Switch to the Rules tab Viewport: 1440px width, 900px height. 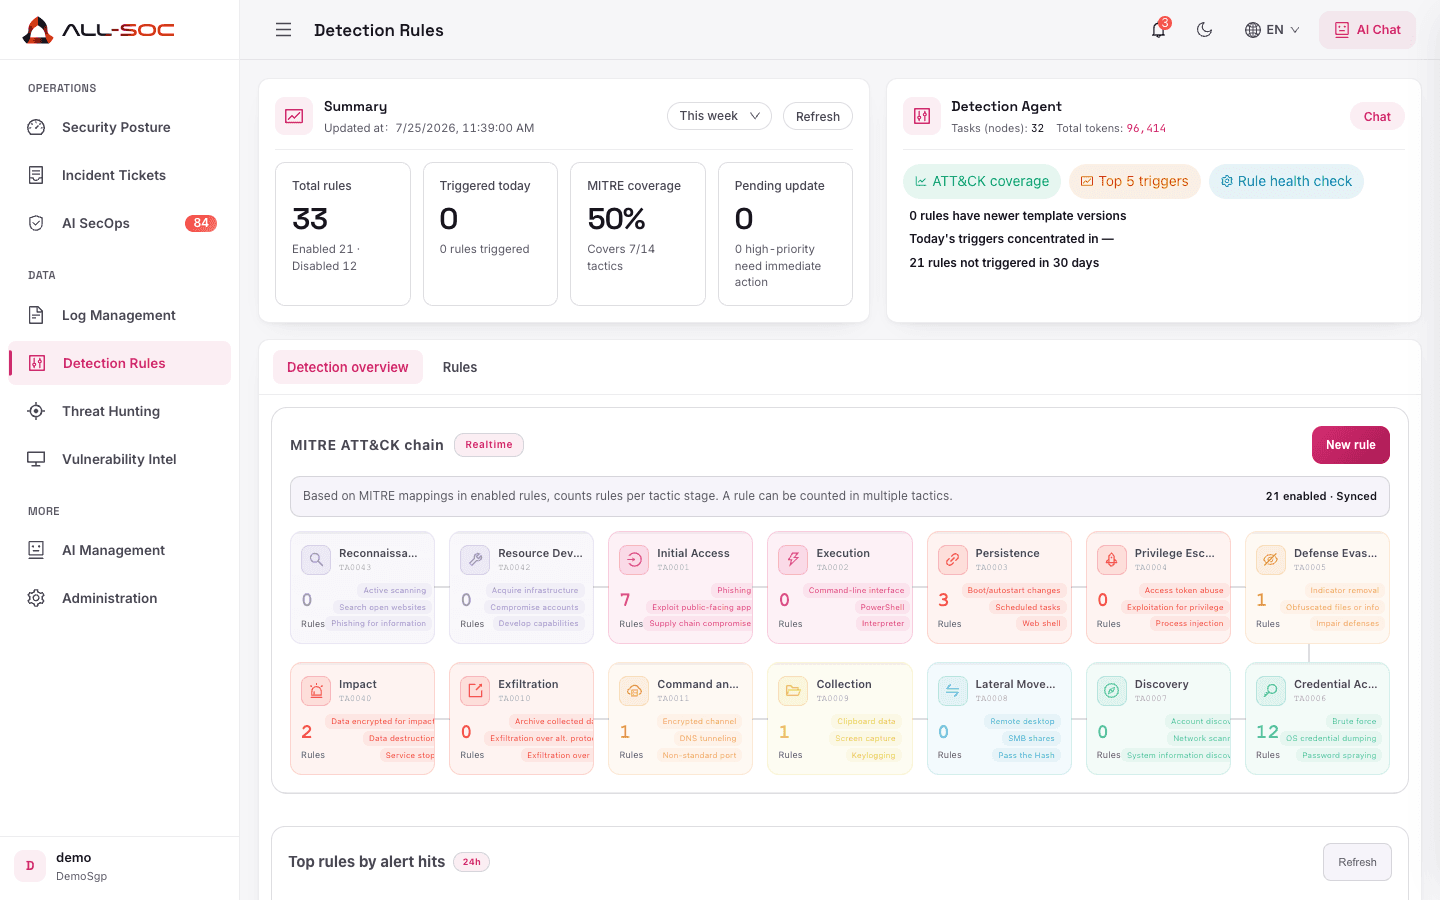tap(460, 367)
